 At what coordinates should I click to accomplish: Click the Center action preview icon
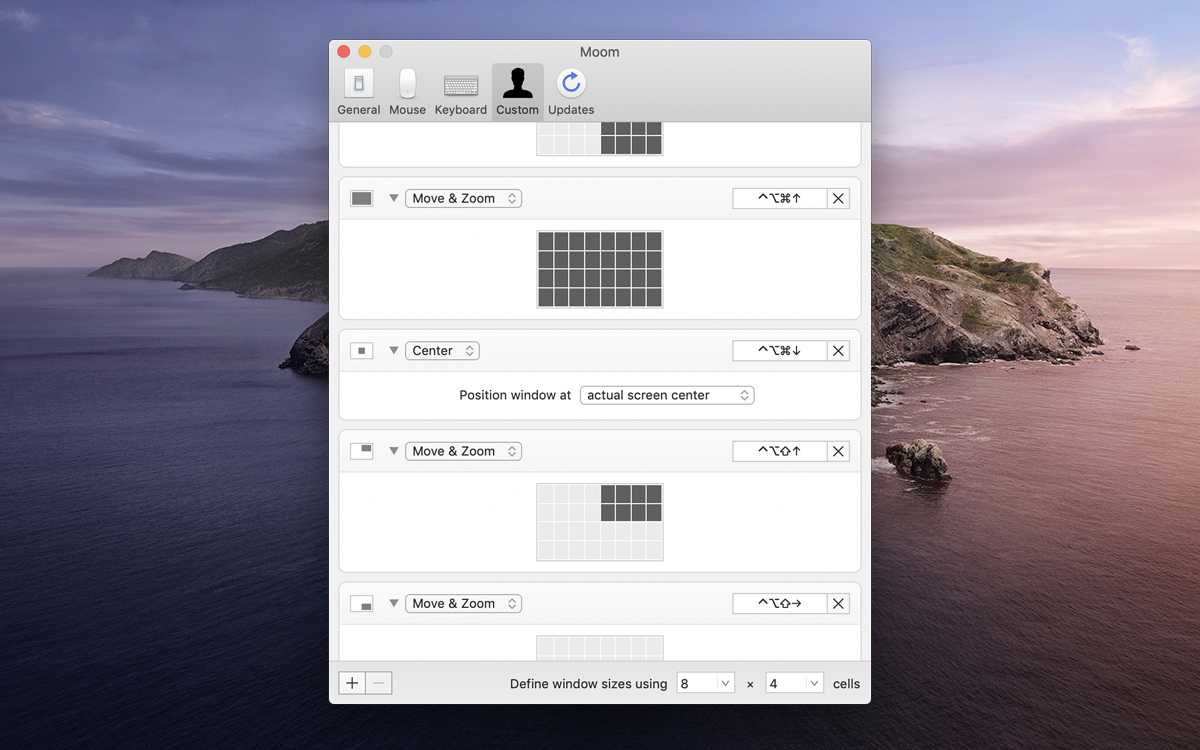pyautogui.click(x=362, y=351)
